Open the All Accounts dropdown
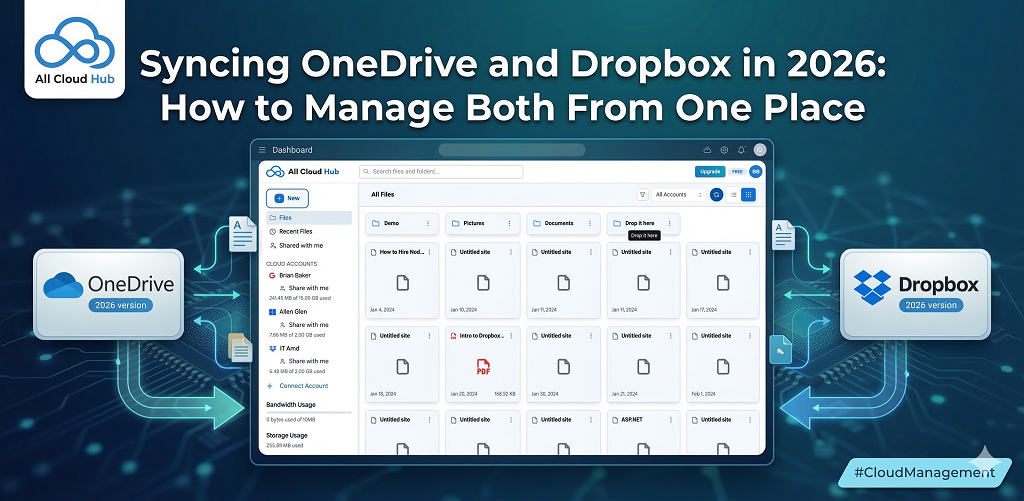Screen dimensions: 1024x501 pos(679,195)
